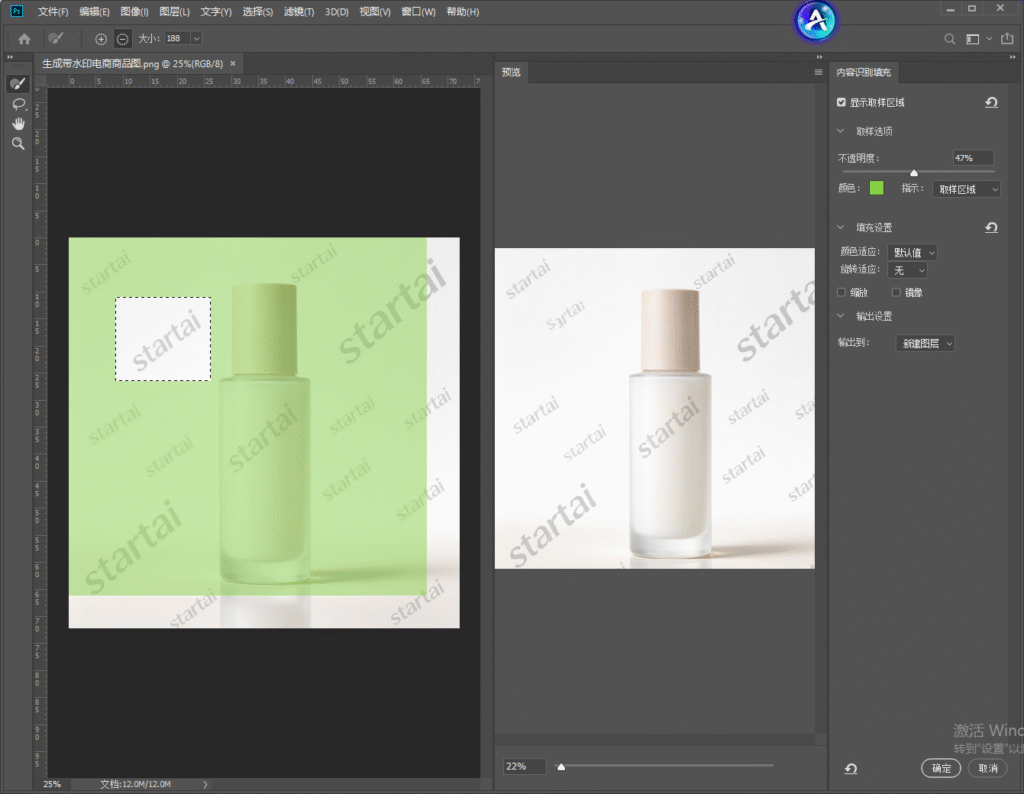Open the 指示 dropdown showing 取样区域
Viewport: 1024px width, 794px height.
pos(966,189)
